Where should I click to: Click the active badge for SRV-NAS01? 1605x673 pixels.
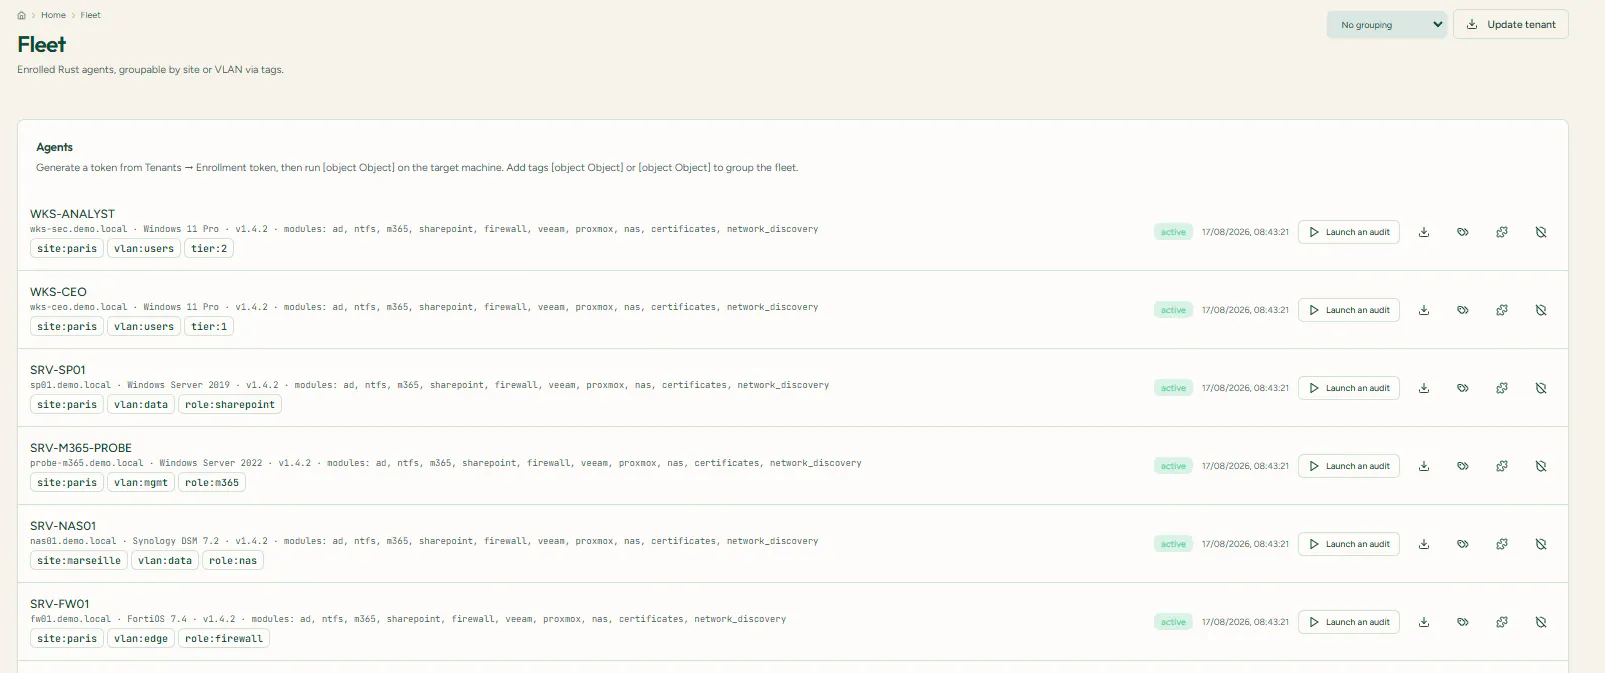(1173, 544)
